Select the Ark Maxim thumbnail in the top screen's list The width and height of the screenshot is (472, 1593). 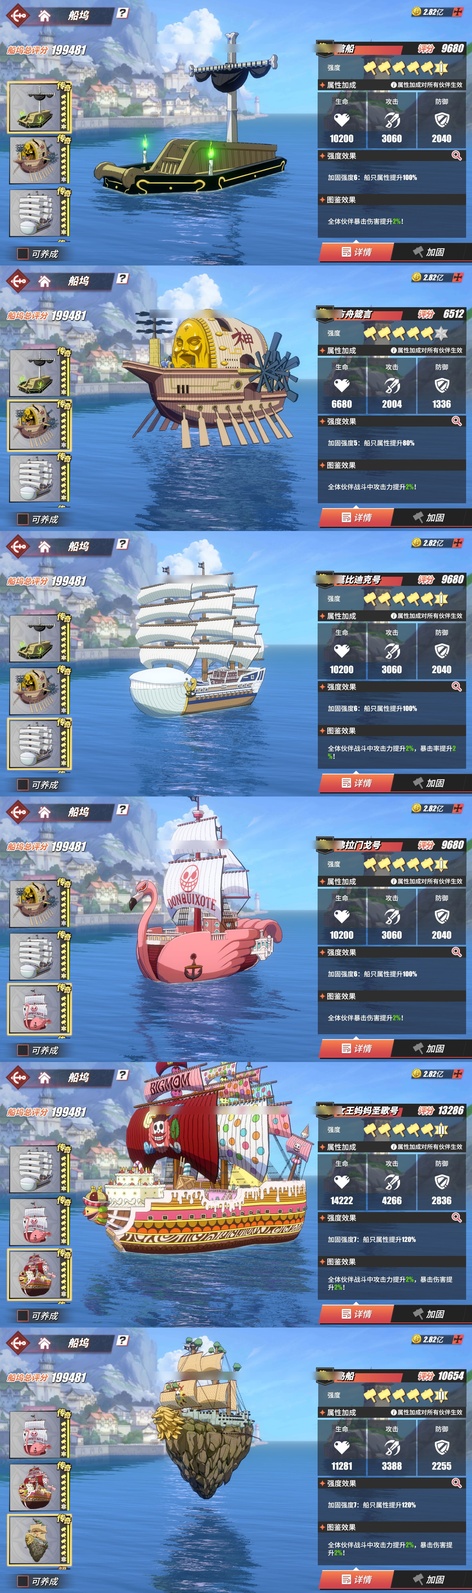pos(35,160)
